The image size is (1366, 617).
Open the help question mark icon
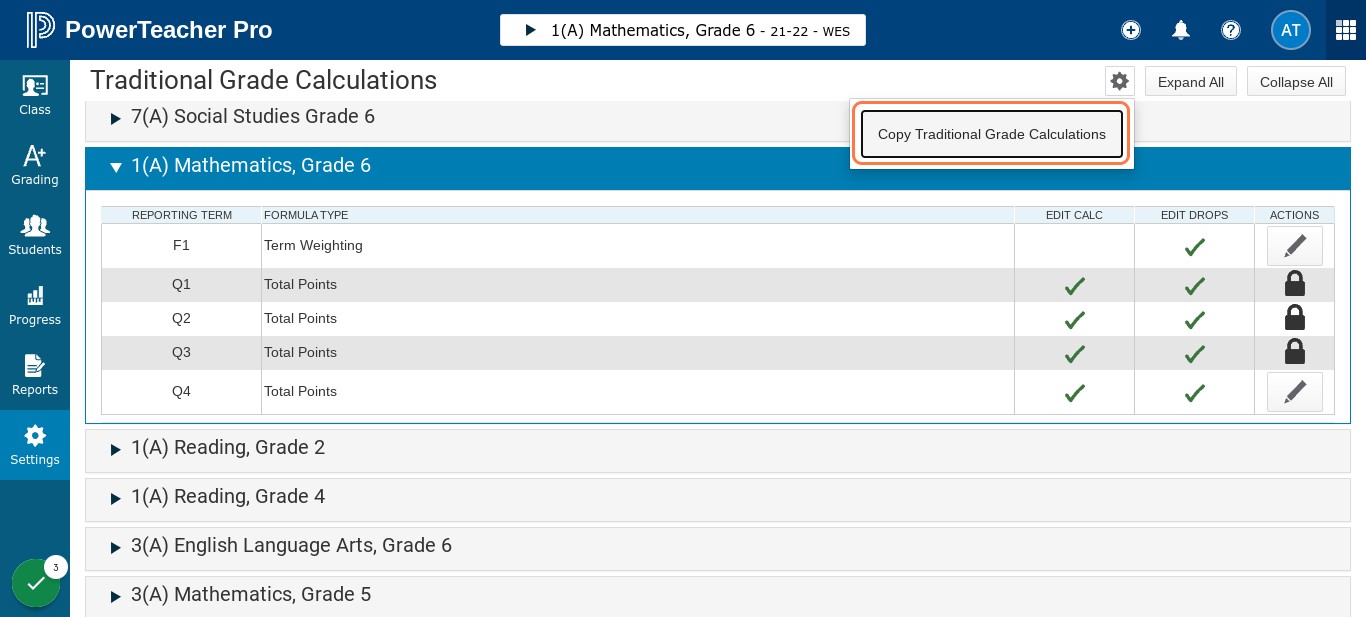[x=1231, y=30]
